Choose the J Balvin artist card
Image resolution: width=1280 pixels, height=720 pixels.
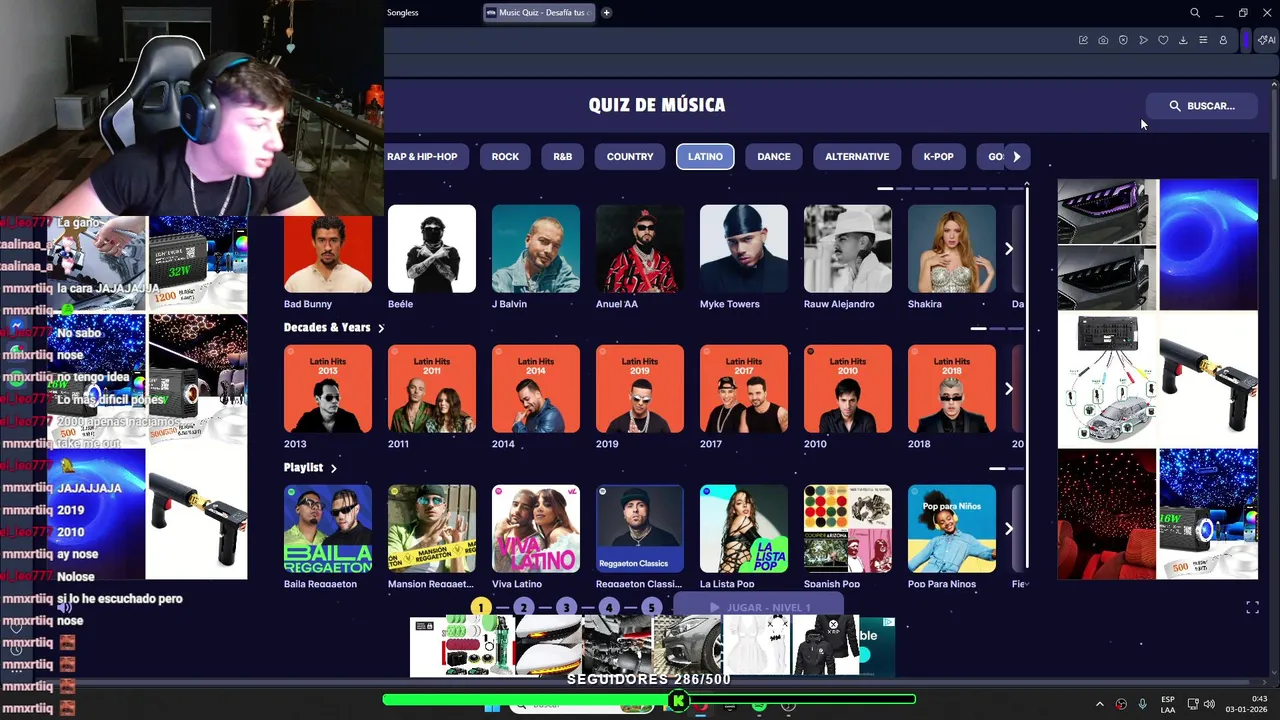coord(536,258)
